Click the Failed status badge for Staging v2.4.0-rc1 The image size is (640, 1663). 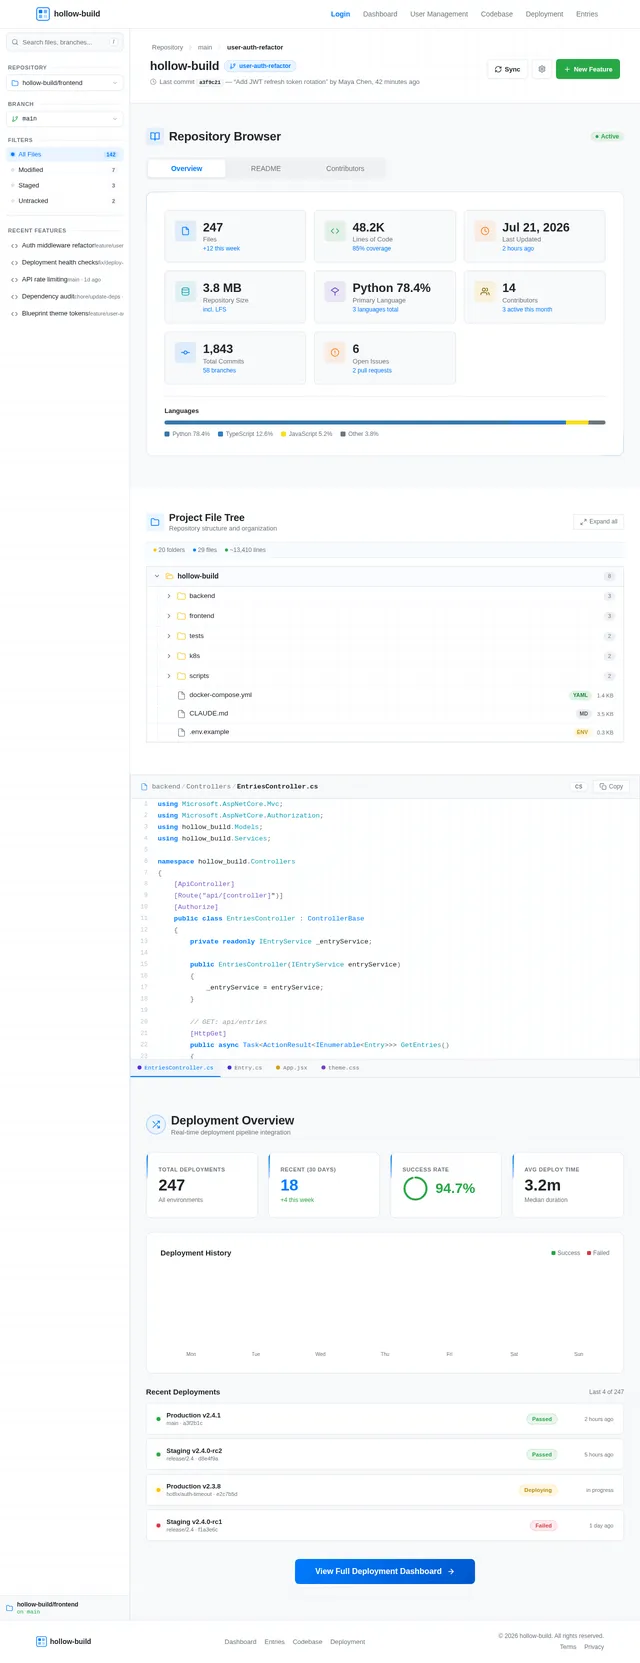pyautogui.click(x=544, y=1526)
